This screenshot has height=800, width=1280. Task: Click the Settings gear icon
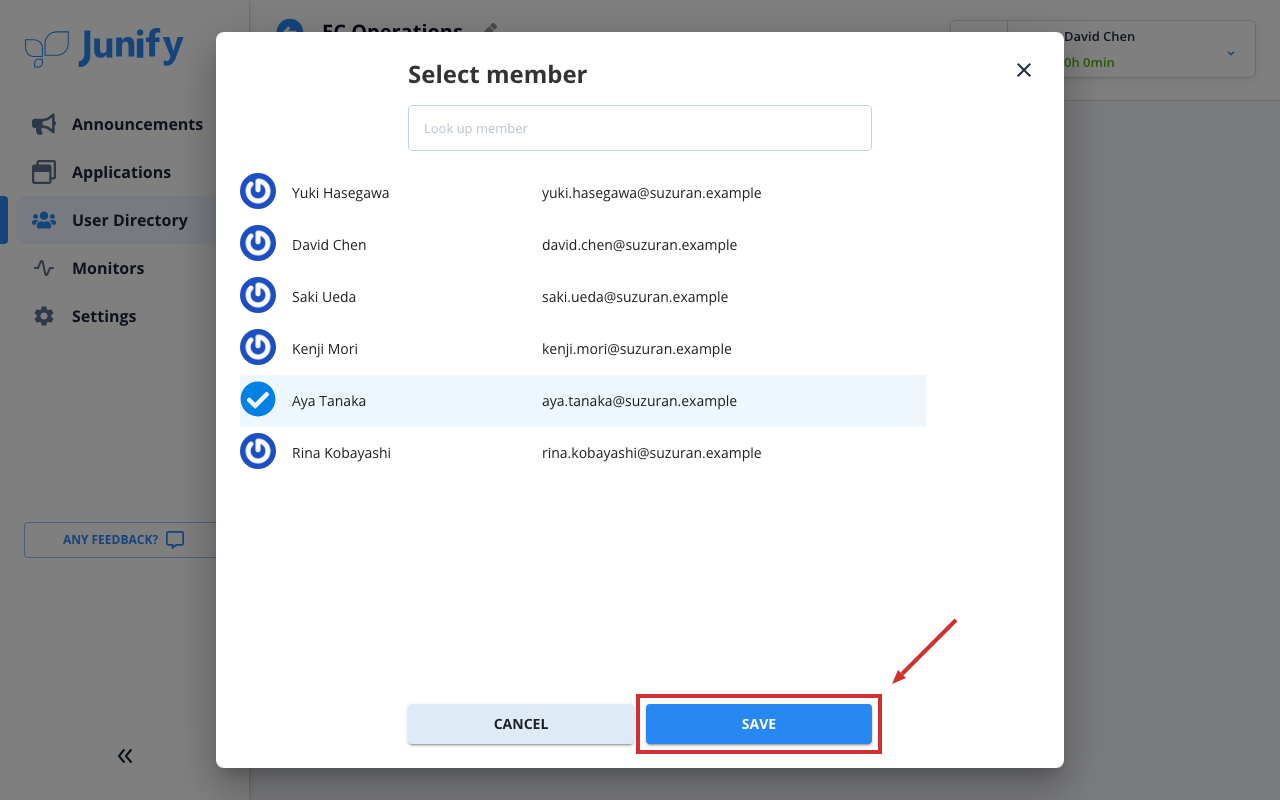44,316
